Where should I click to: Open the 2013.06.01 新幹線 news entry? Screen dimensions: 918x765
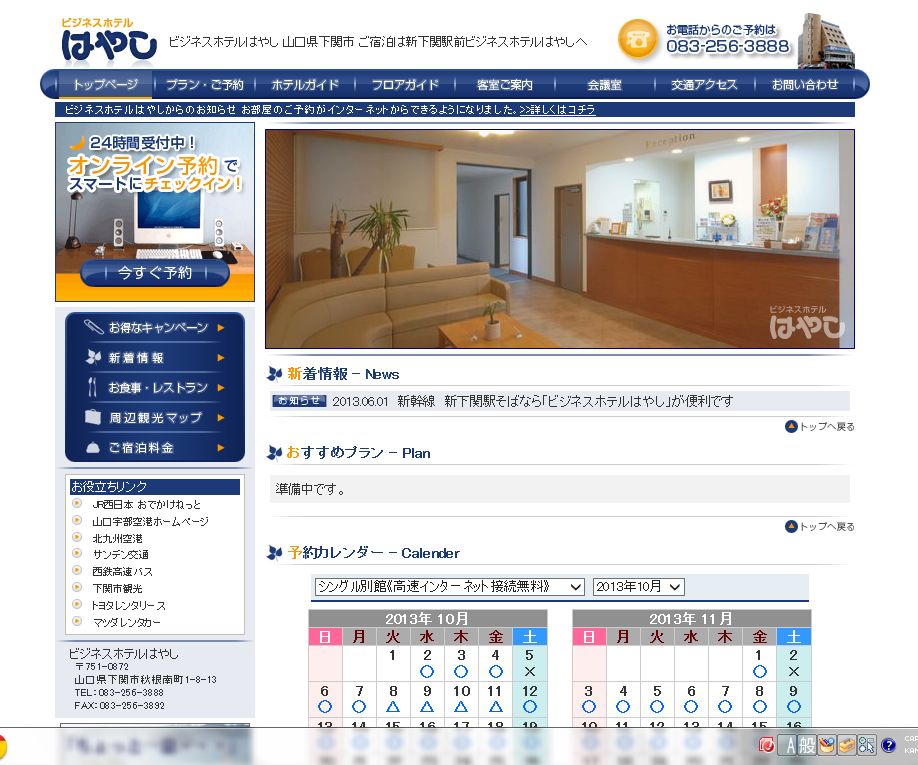click(532, 401)
